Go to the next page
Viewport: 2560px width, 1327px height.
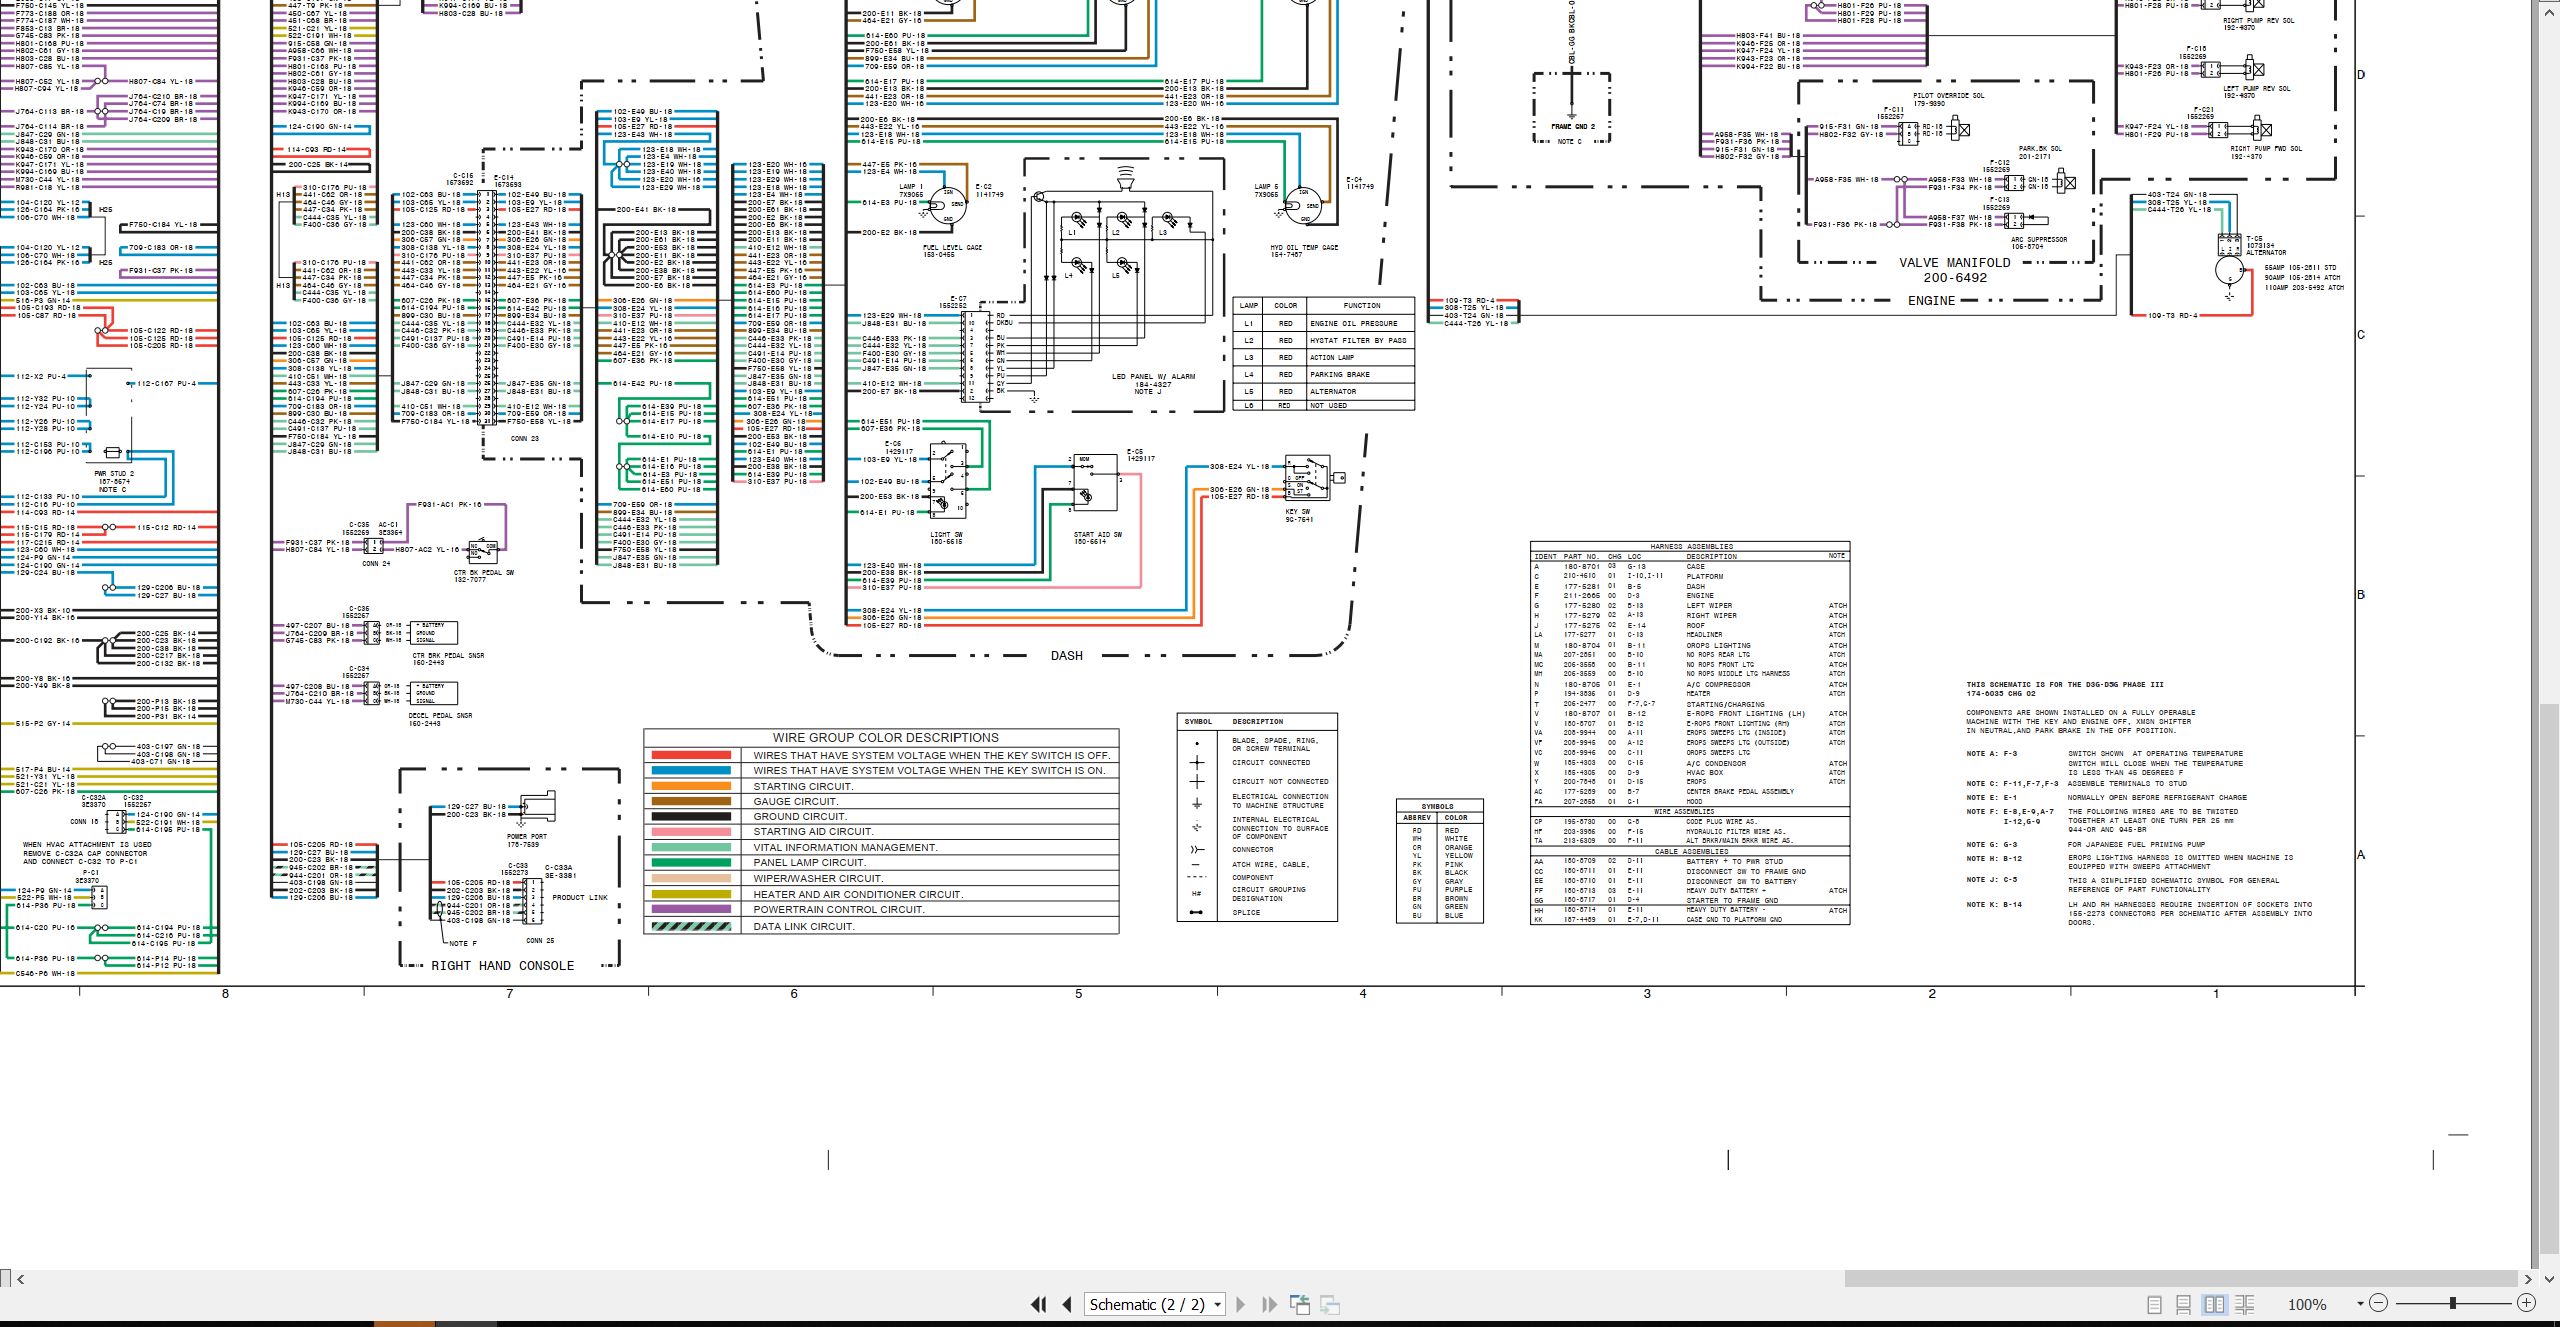[x=1241, y=1304]
